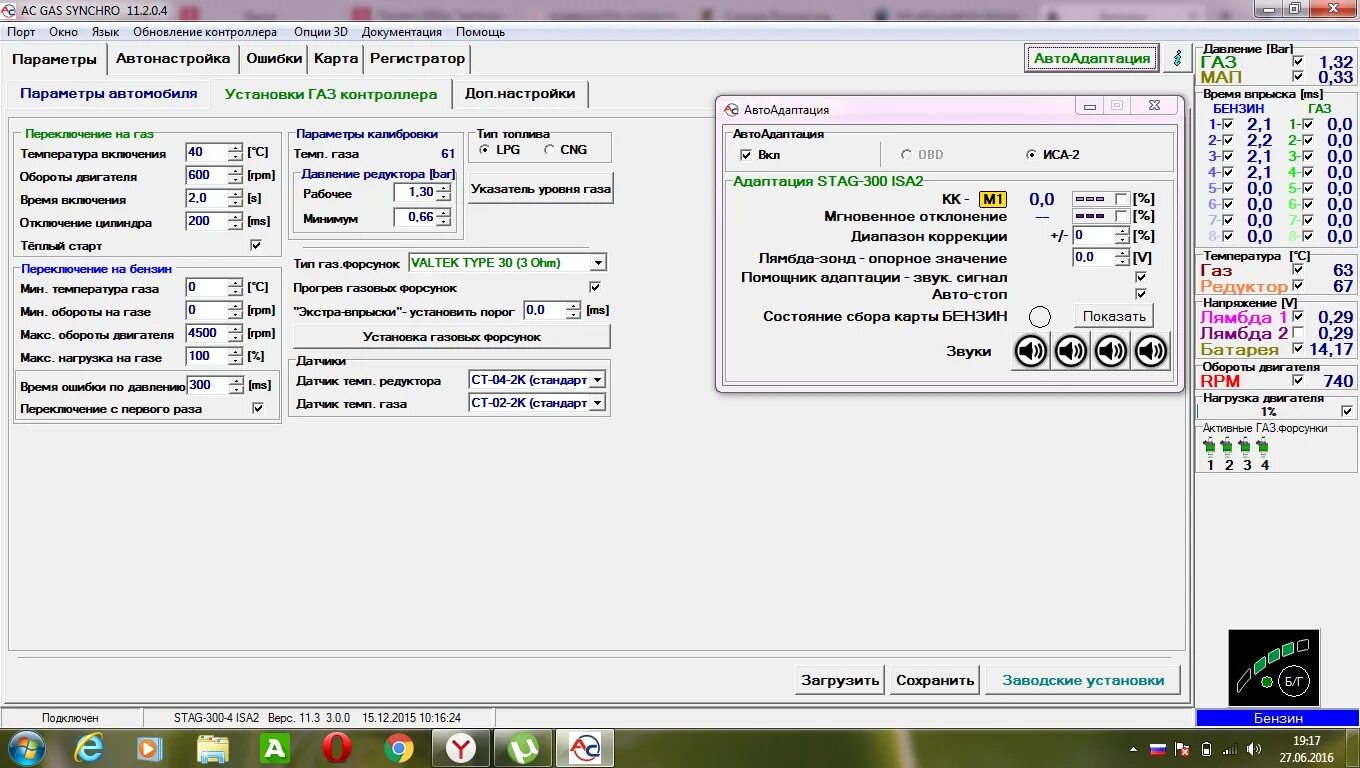Open the Windows Start menu
The image size is (1360, 768).
click(26, 748)
